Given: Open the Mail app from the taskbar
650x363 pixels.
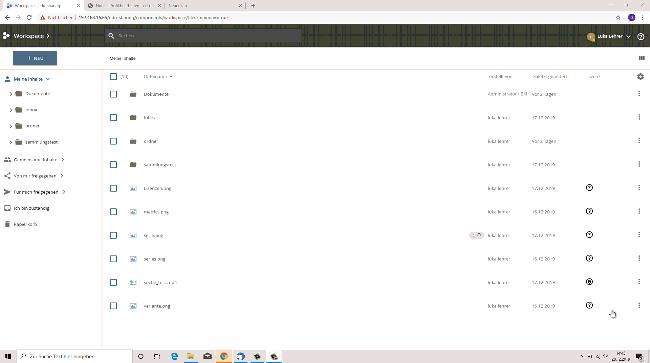Looking at the screenshot, I should point(207,356).
